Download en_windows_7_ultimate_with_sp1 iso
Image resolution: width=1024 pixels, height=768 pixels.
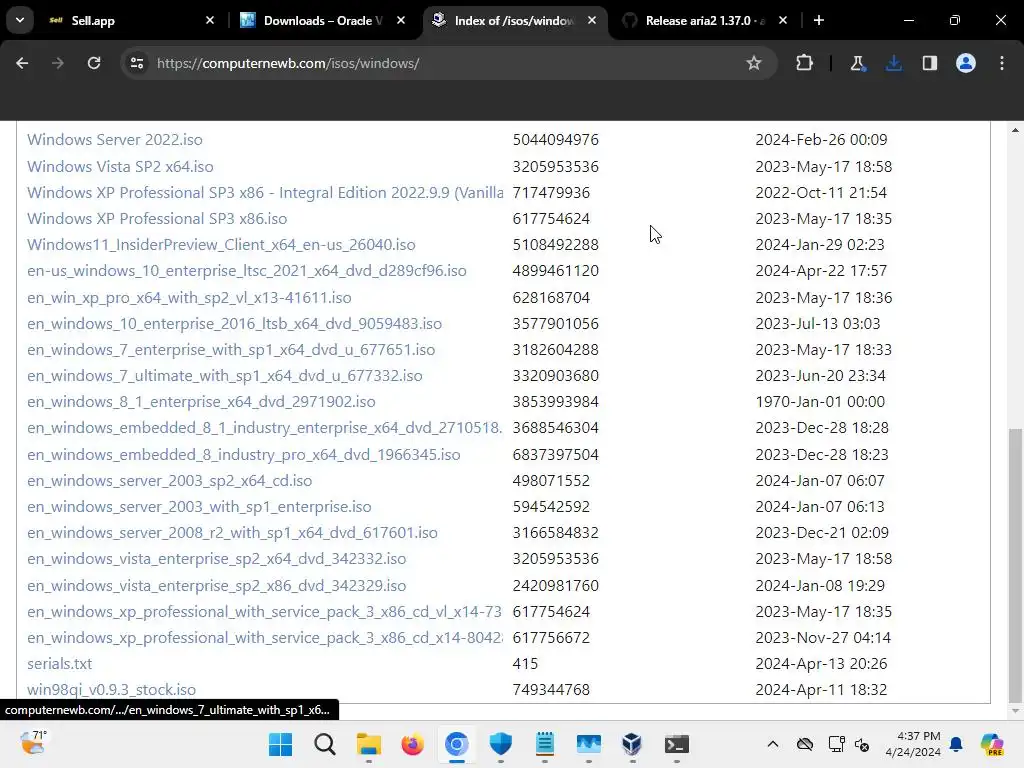click(225, 376)
